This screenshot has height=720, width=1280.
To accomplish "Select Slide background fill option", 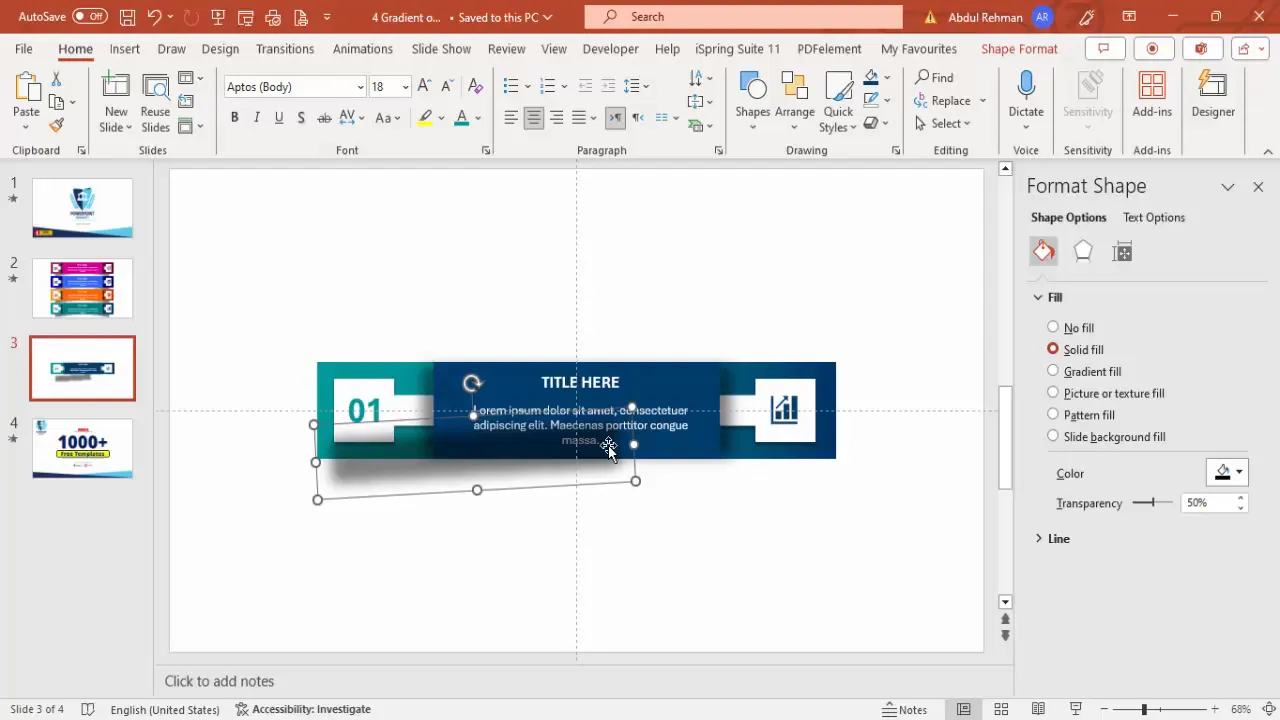I will tap(1106, 437).
